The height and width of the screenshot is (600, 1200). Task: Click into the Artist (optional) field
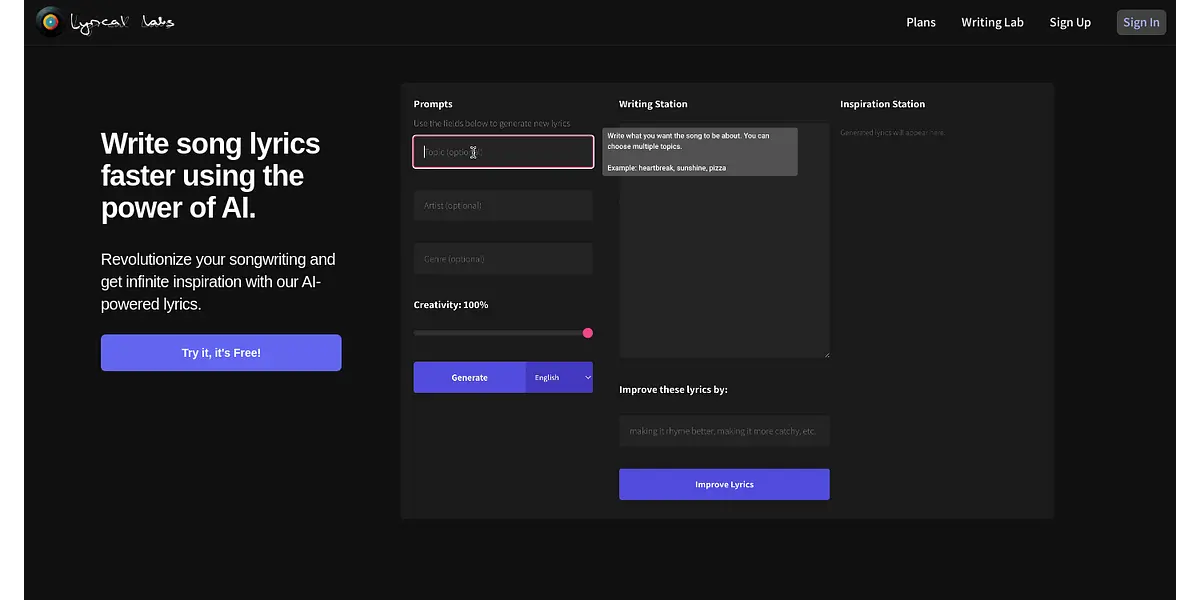(503, 206)
